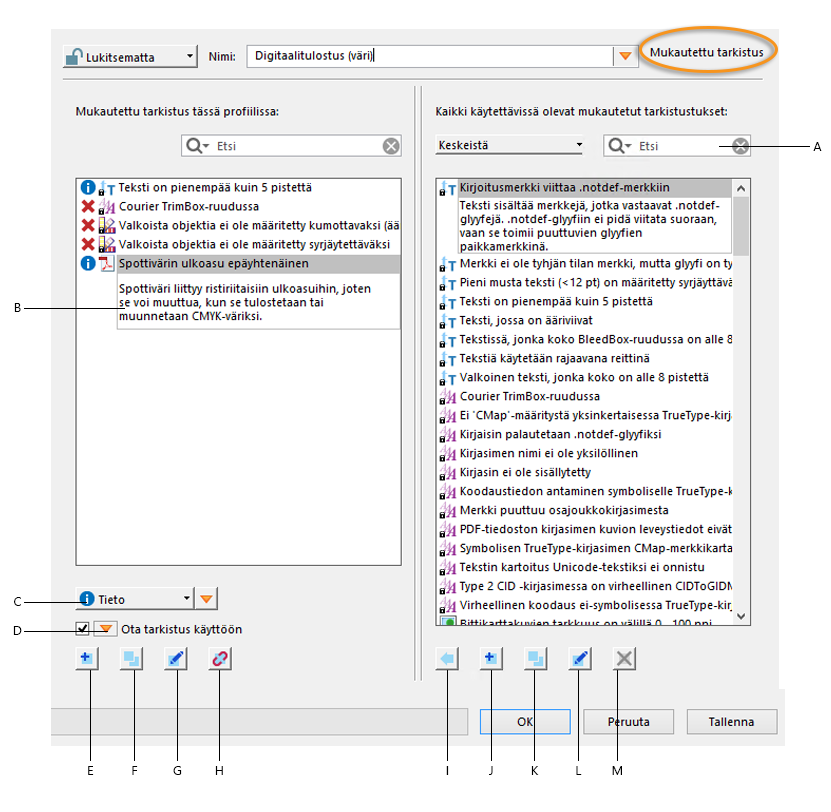Open the right search magnifier options
The height and width of the screenshot is (812, 831).
[x=620, y=146]
